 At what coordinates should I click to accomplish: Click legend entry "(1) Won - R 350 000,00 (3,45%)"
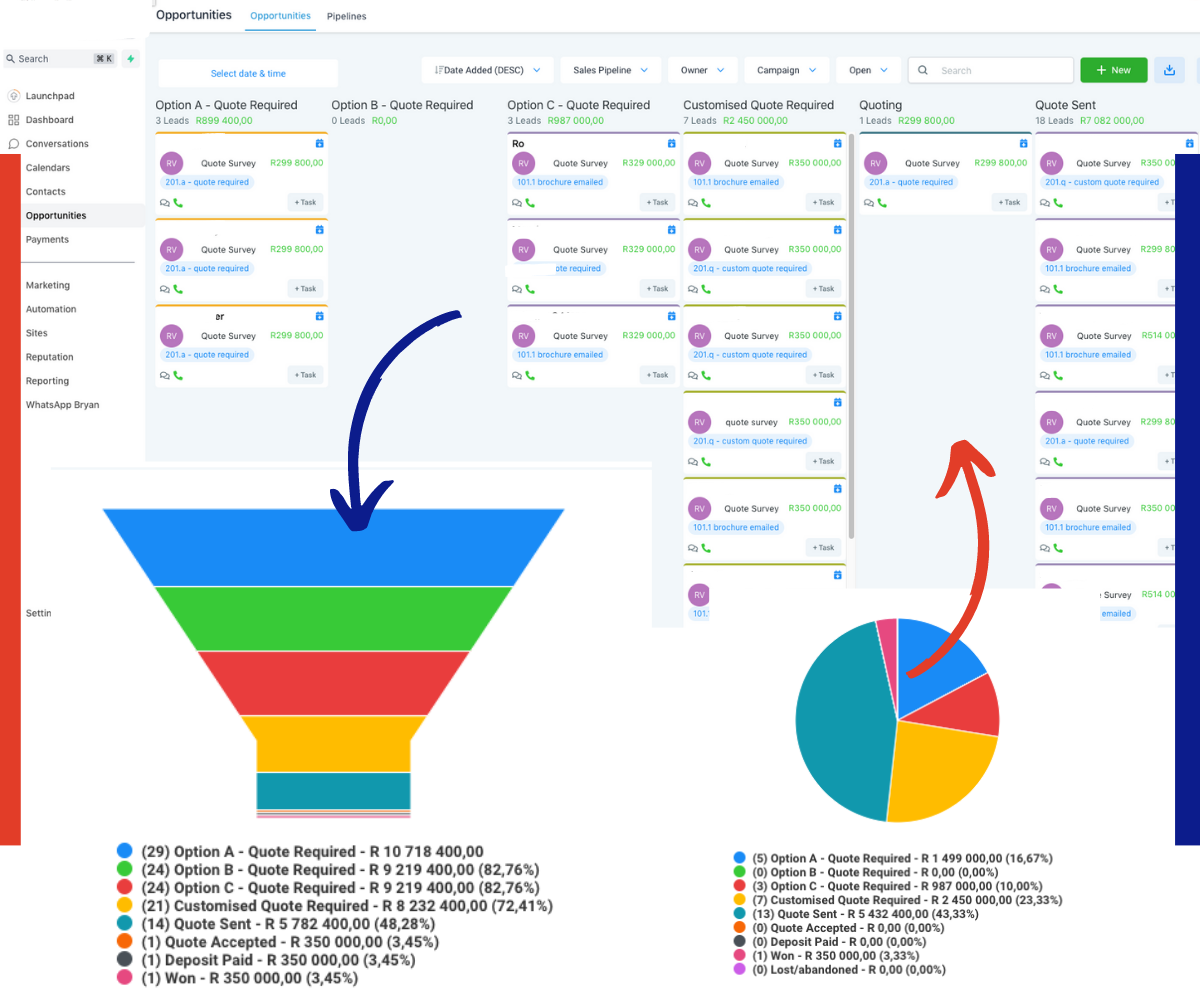click(250, 978)
